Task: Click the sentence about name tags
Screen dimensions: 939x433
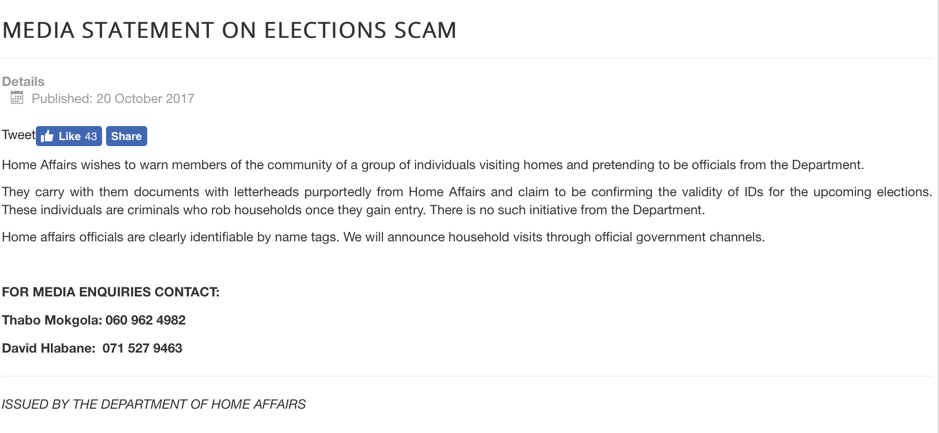Action: (x=171, y=237)
